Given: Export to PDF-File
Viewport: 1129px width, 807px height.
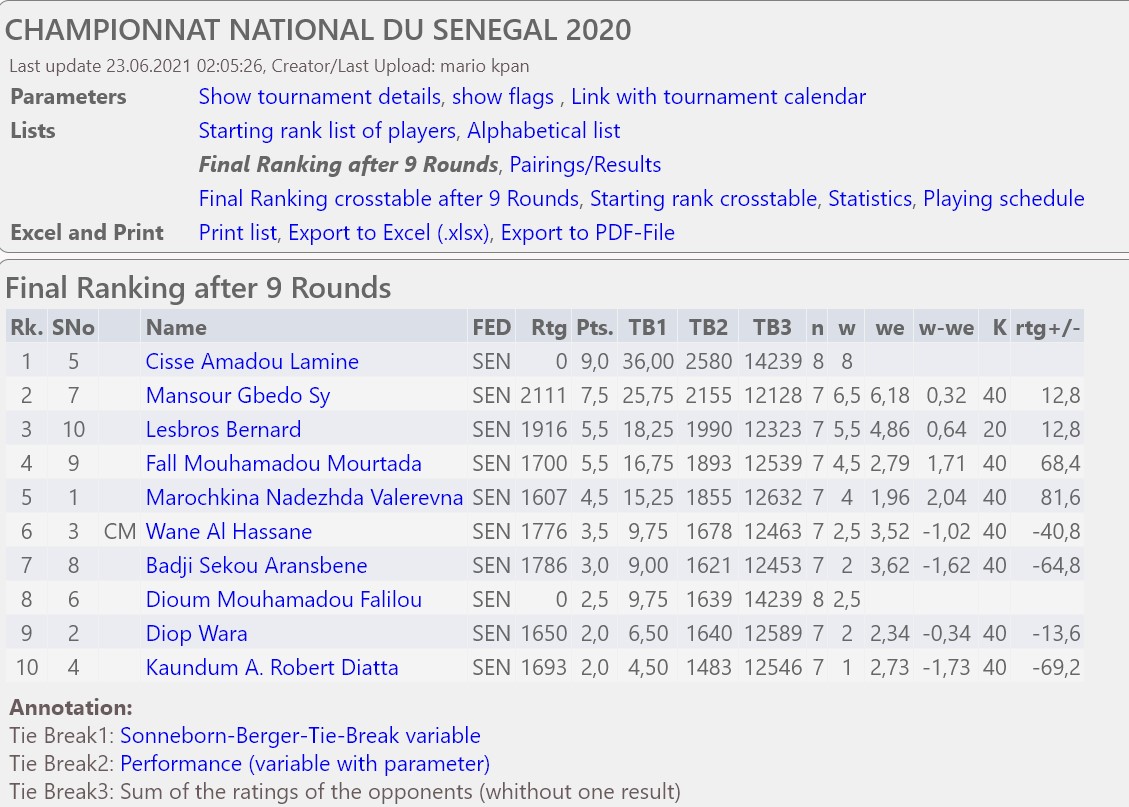Looking at the screenshot, I should pos(588,233).
